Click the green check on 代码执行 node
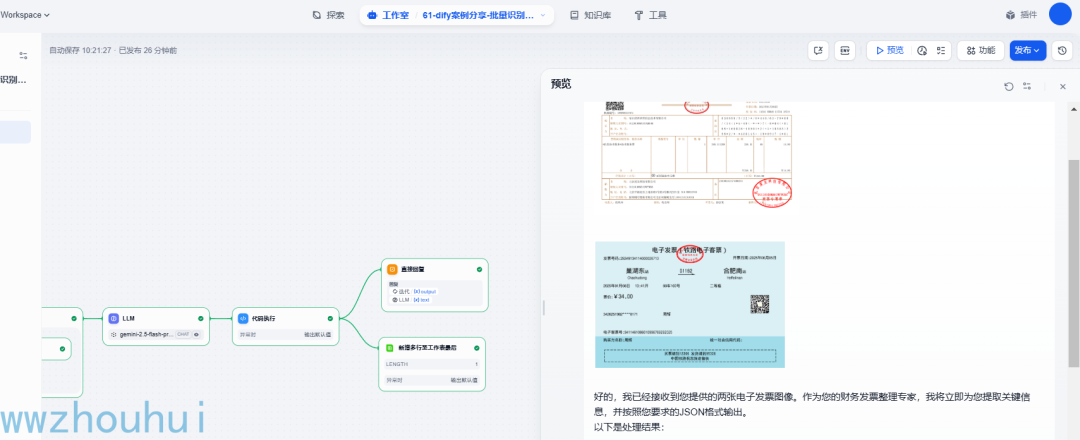 point(330,318)
